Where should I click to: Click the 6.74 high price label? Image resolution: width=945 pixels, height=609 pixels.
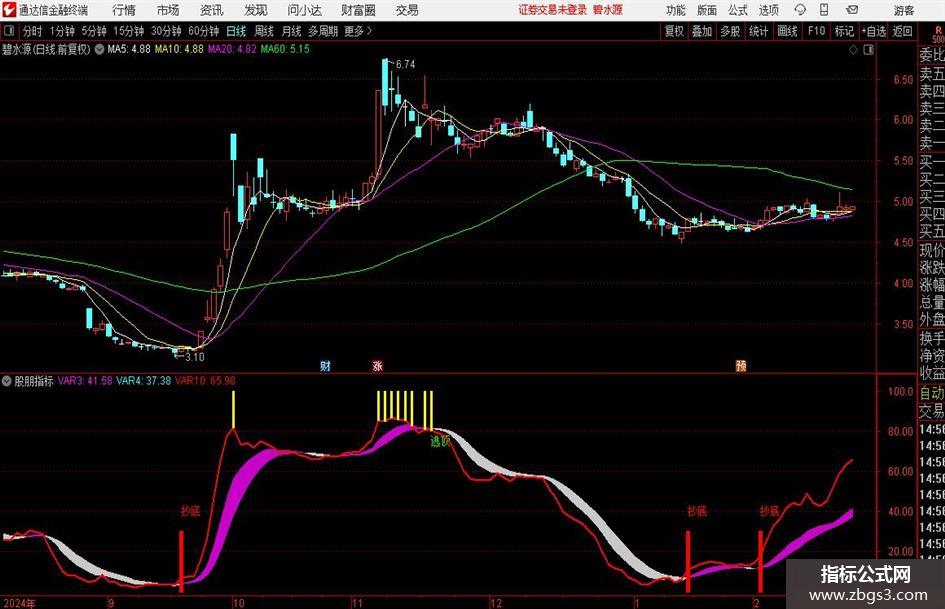(x=406, y=64)
